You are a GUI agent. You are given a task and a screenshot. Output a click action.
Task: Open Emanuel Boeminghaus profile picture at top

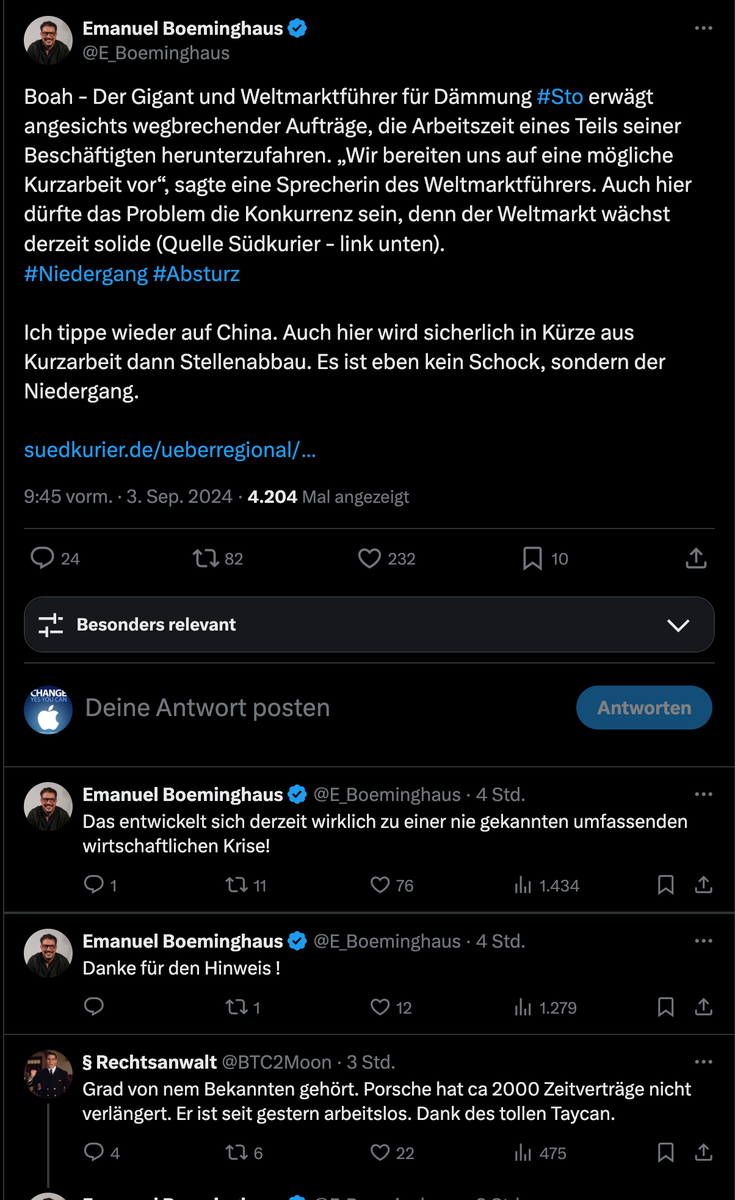click(48, 41)
